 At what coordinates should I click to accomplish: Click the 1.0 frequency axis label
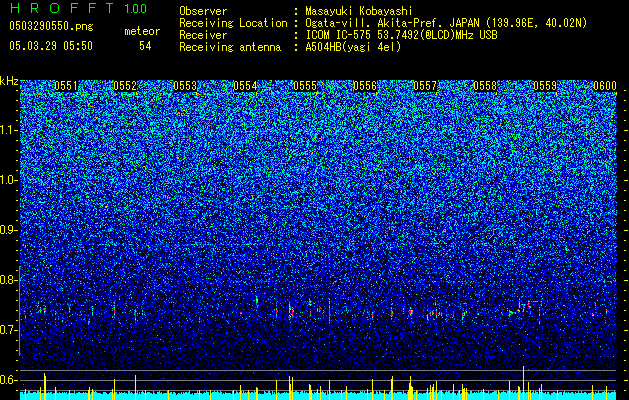click(9, 180)
